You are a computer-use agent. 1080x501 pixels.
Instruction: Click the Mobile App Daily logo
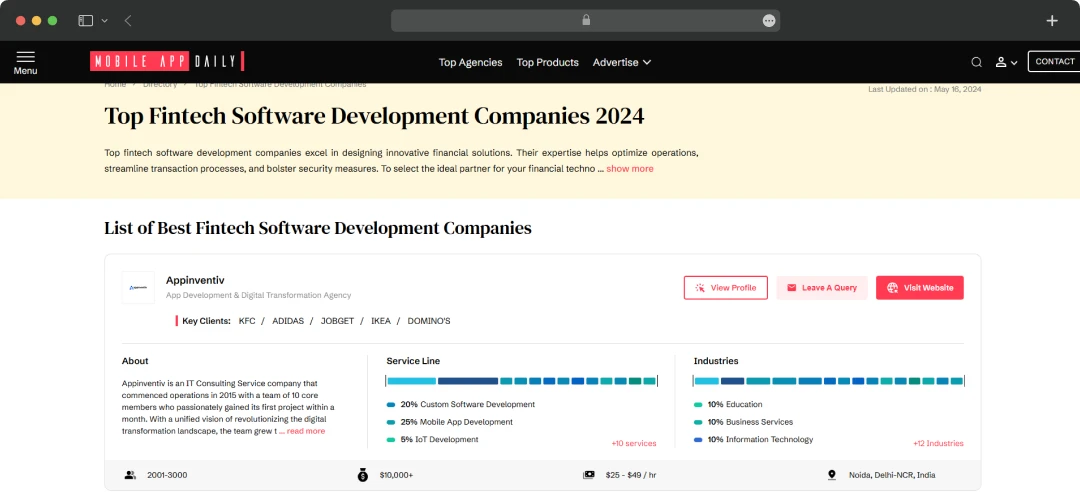(167, 61)
